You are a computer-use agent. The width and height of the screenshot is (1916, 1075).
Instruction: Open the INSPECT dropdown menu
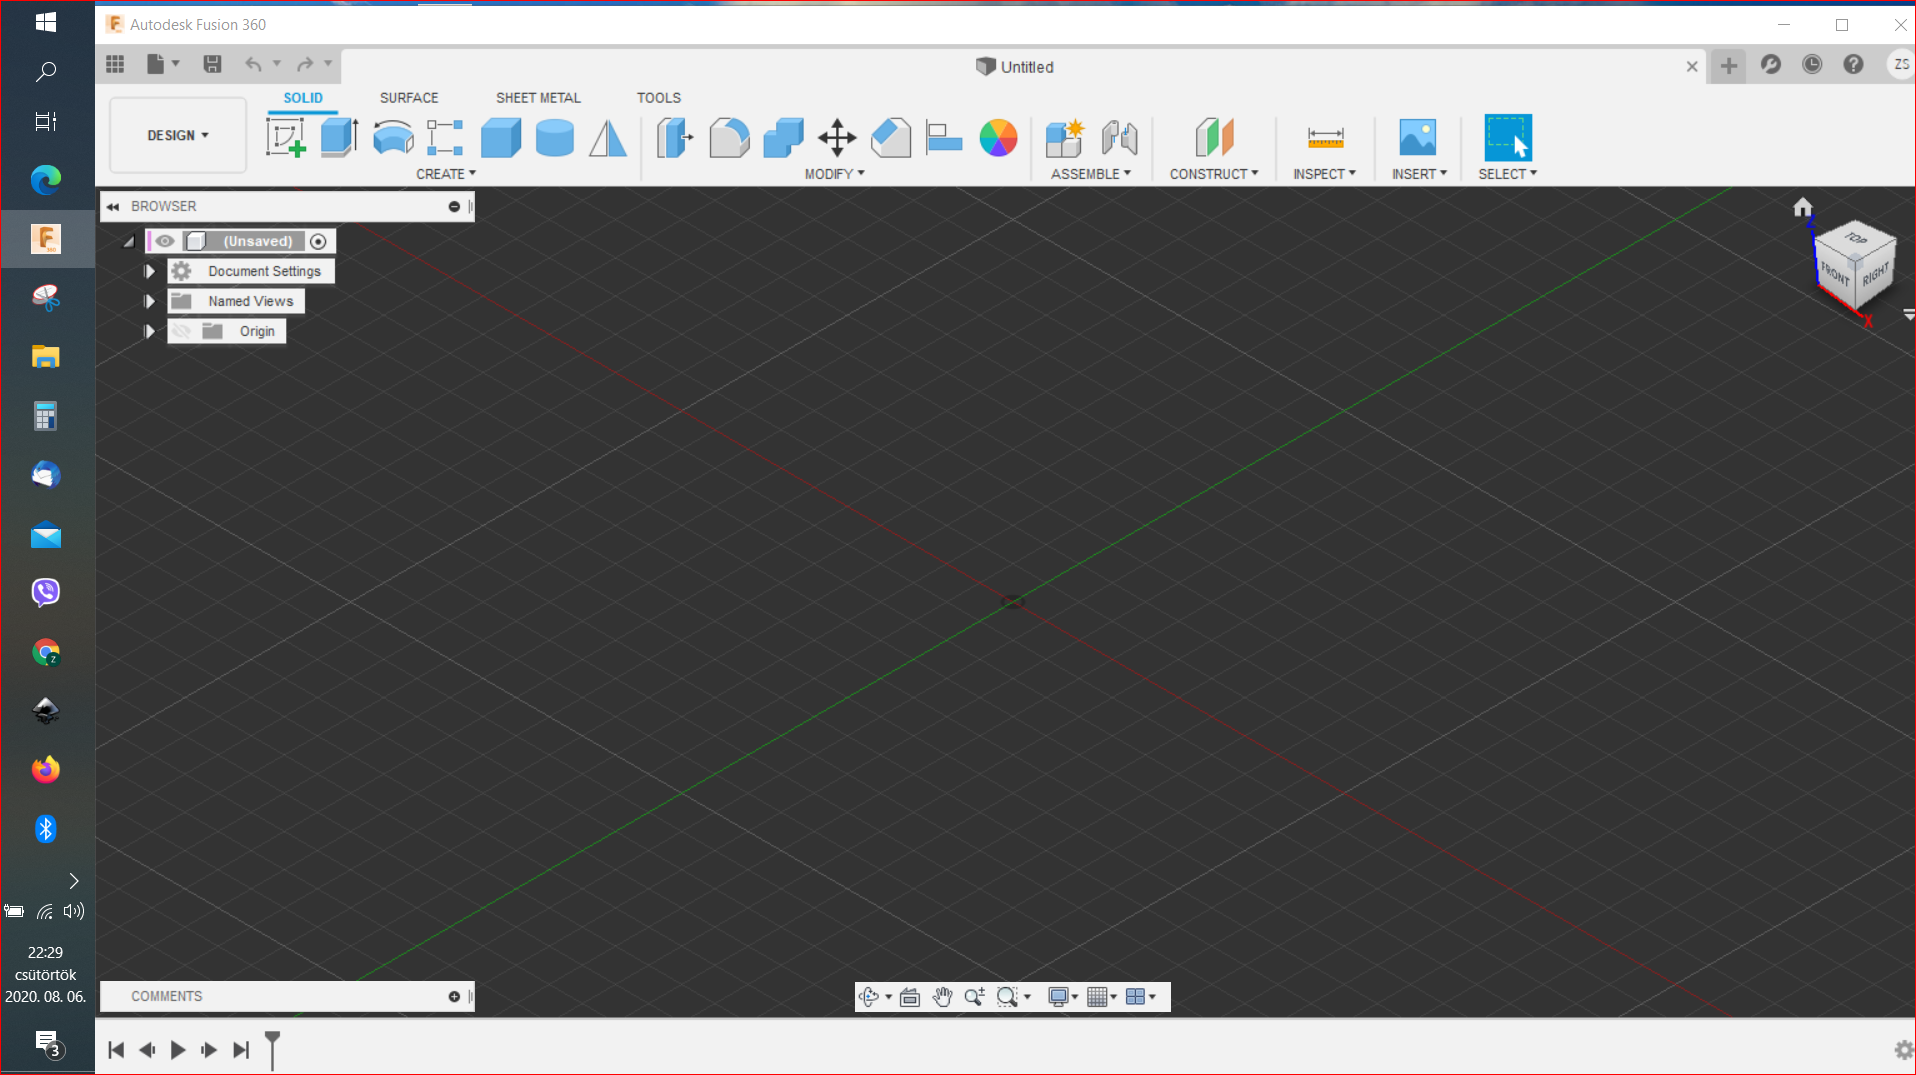1324,173
